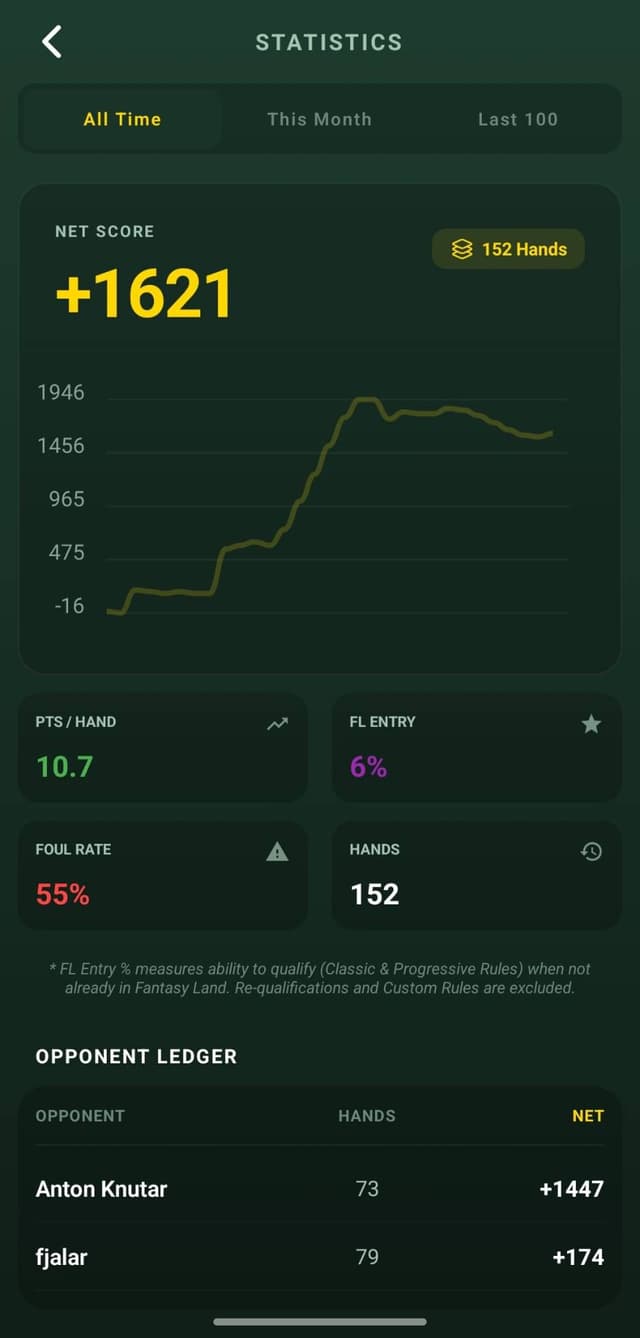Switch to the This Month tab
Viewport: 640px width, 1338px height.
319,119
